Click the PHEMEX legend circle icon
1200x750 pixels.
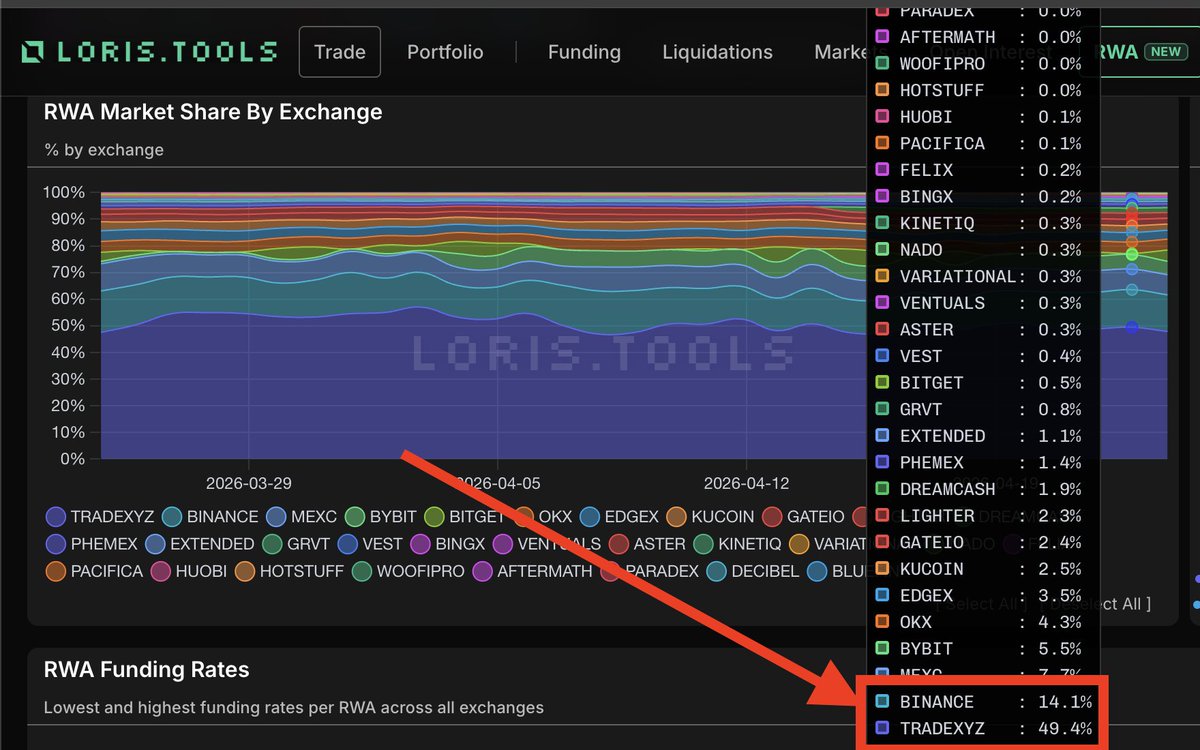pos(55,544)
